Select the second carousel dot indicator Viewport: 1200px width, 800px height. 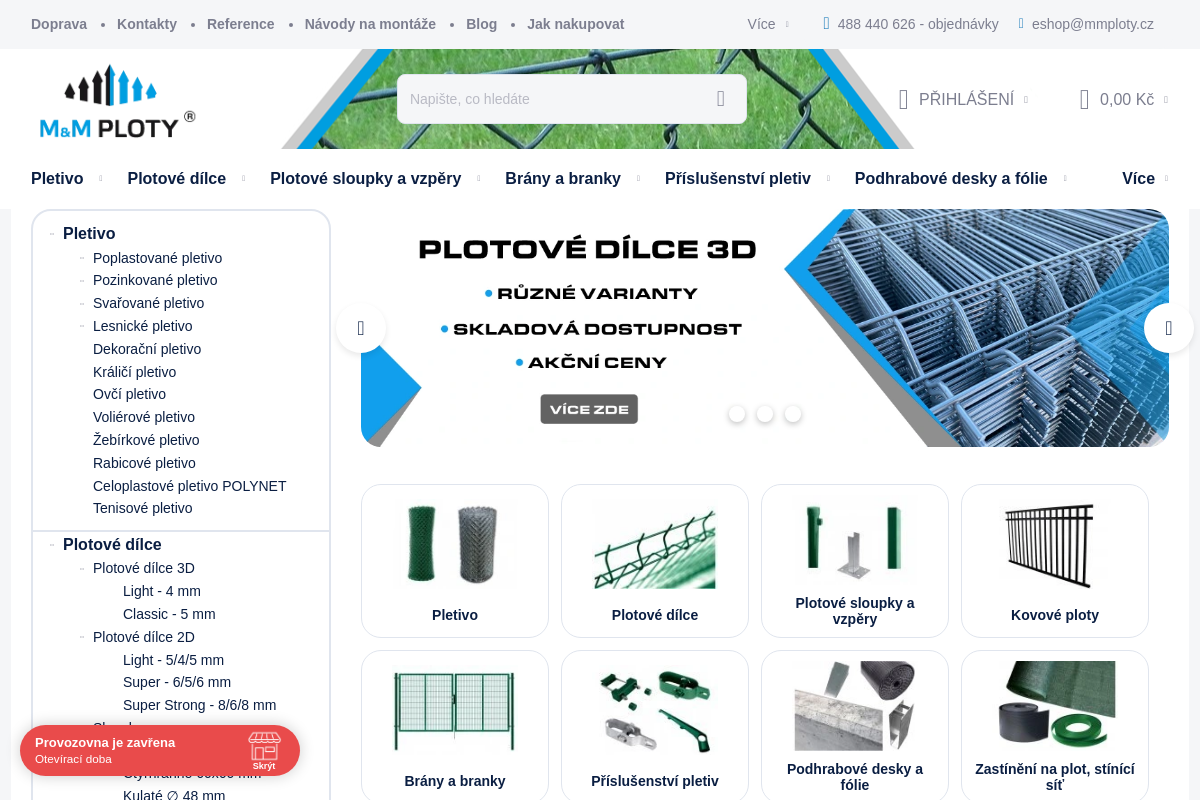[x=765, y=413]
